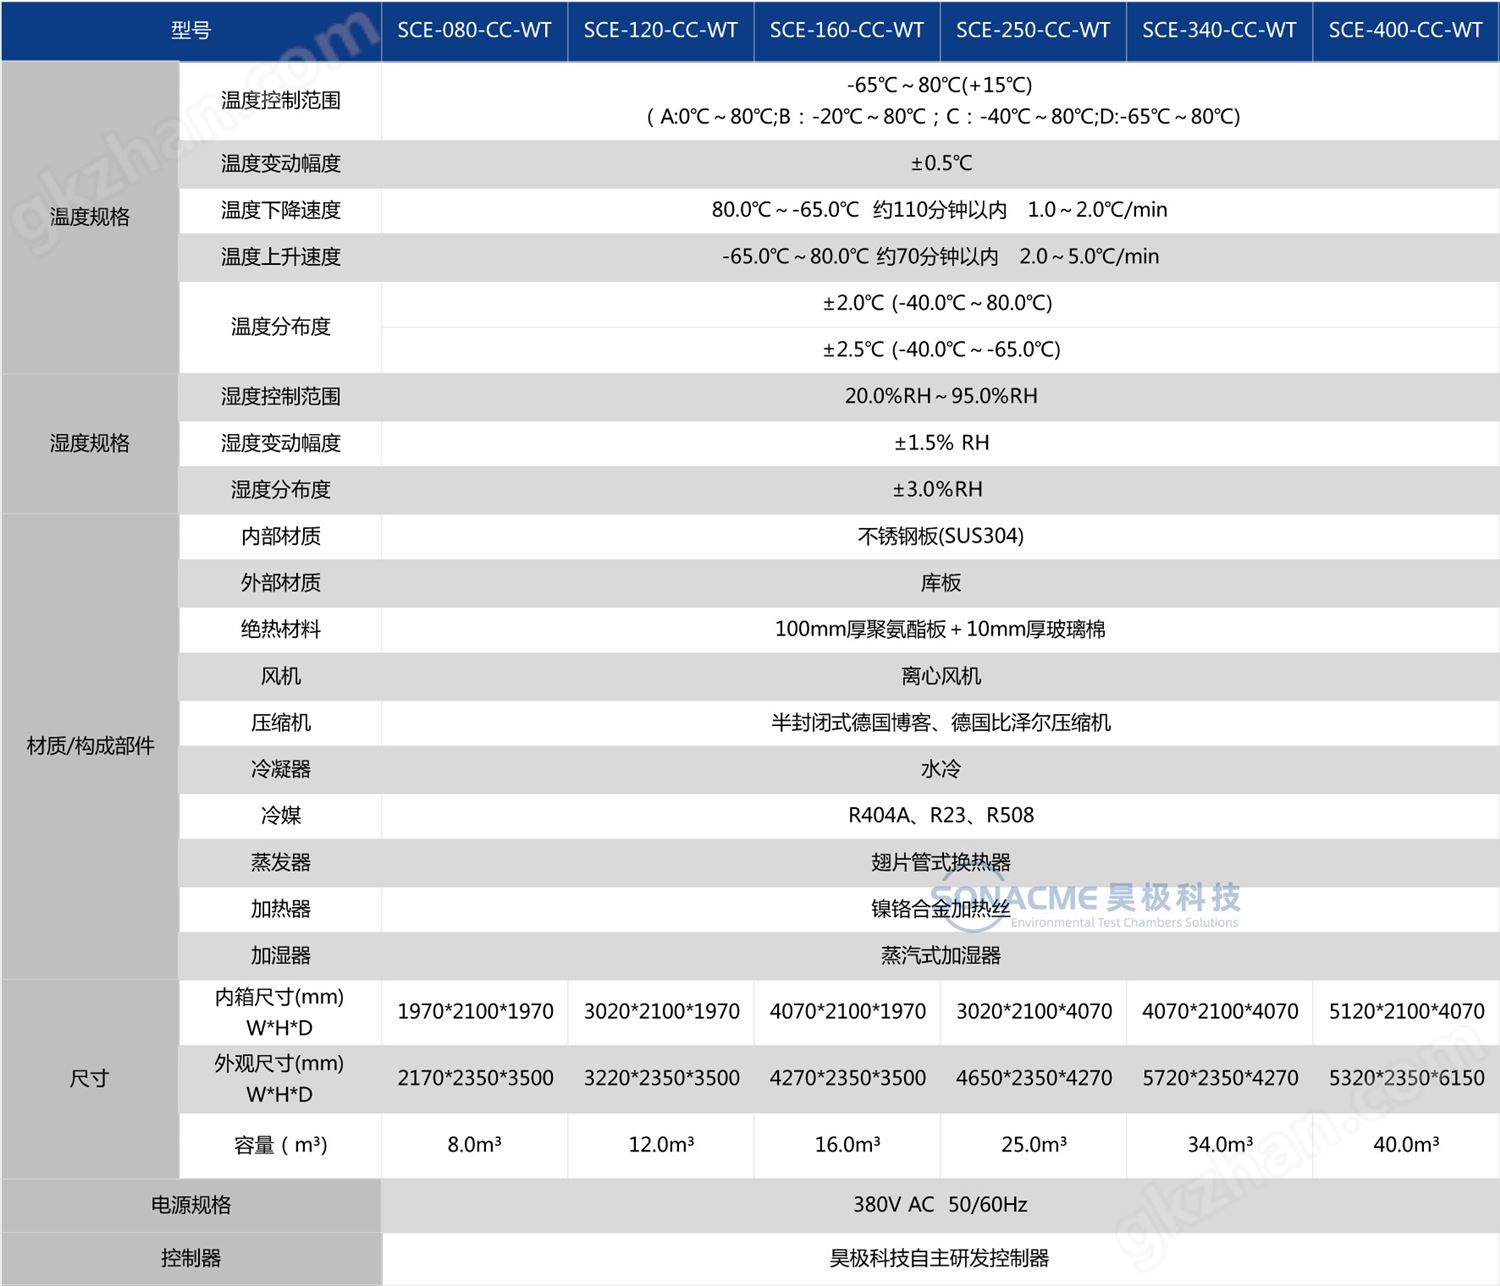Click the 温度上升速度 row label

coord(280,257)
